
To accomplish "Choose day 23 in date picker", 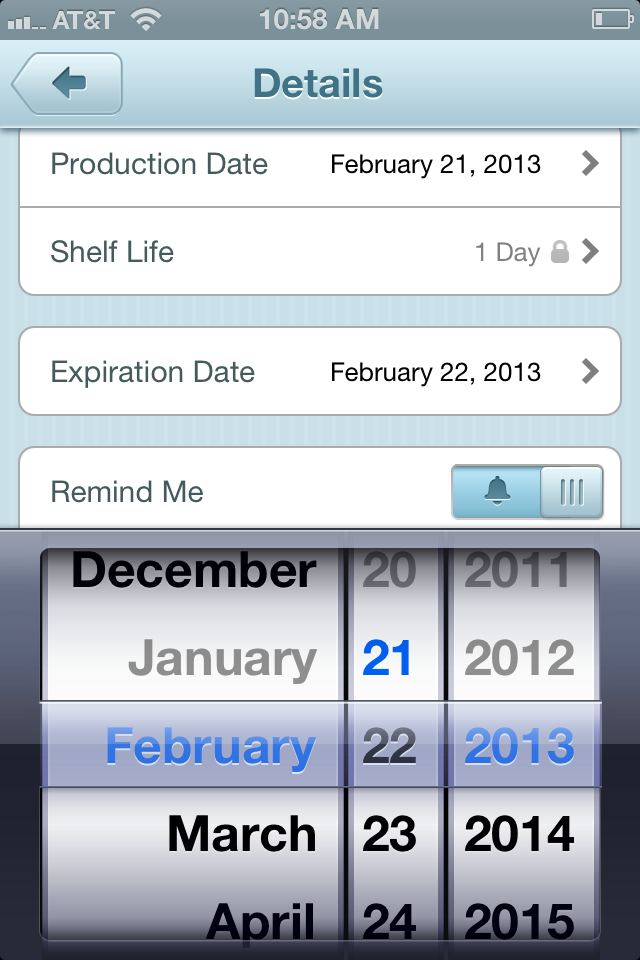I will pyautogui.click(x=390, y=834).
